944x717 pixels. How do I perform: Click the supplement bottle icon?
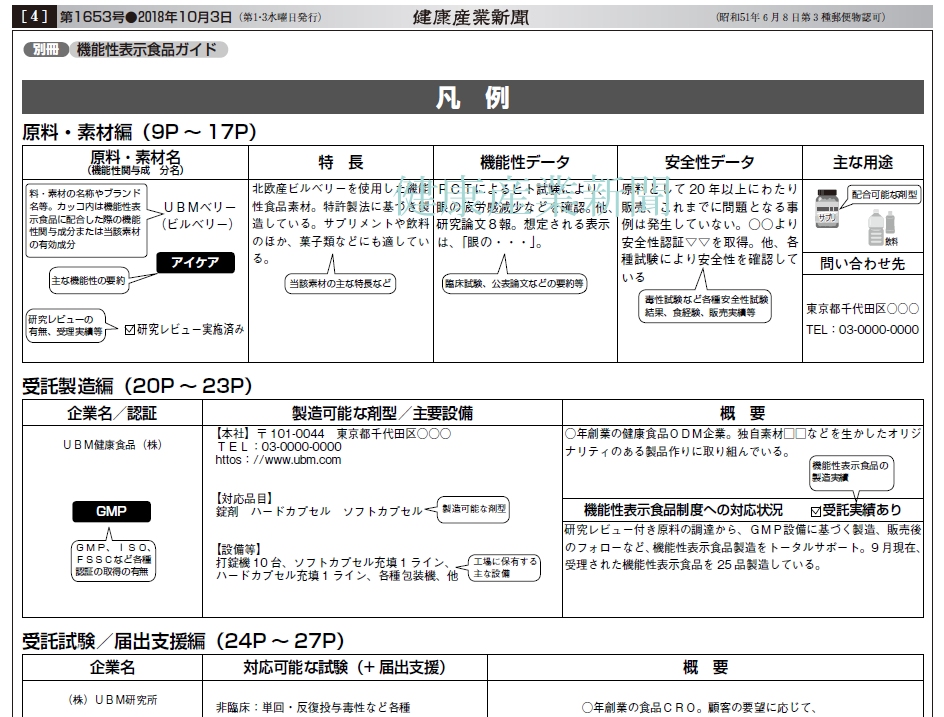(826, 207)
